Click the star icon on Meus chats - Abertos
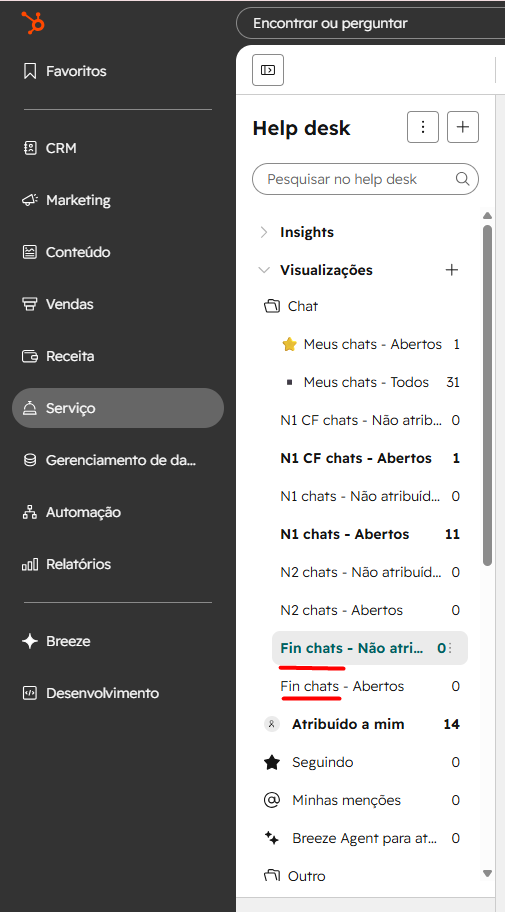 click(x=289, y=344)
